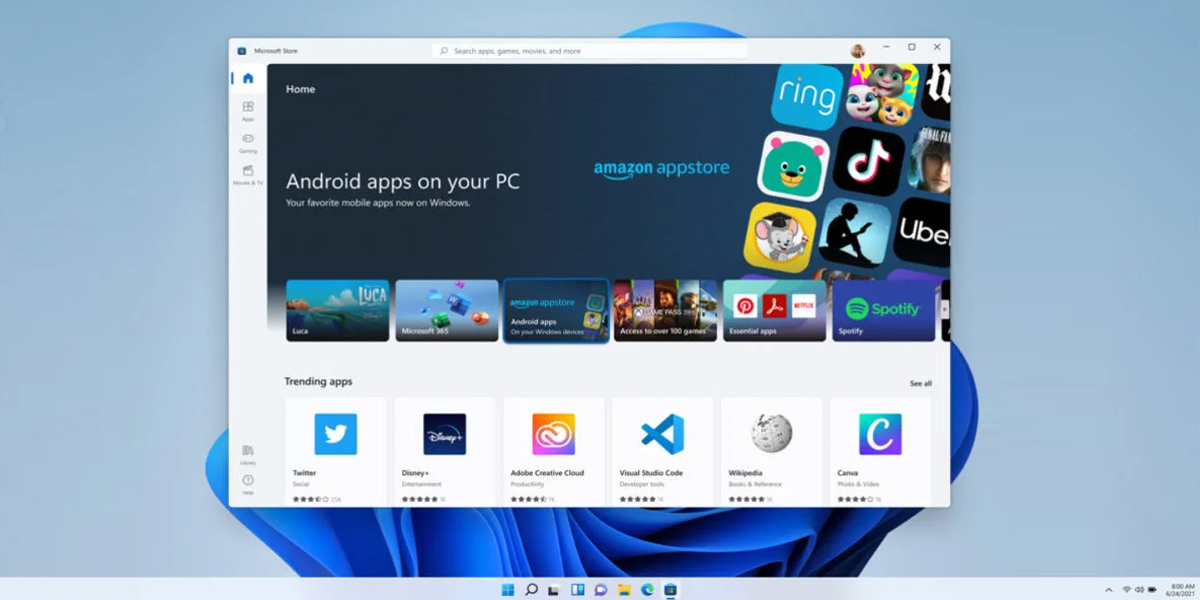Open the Visual Studio Code app icon
Image resolution: width=1200 pixels, height=600 pixels.
tap(662, 434)
